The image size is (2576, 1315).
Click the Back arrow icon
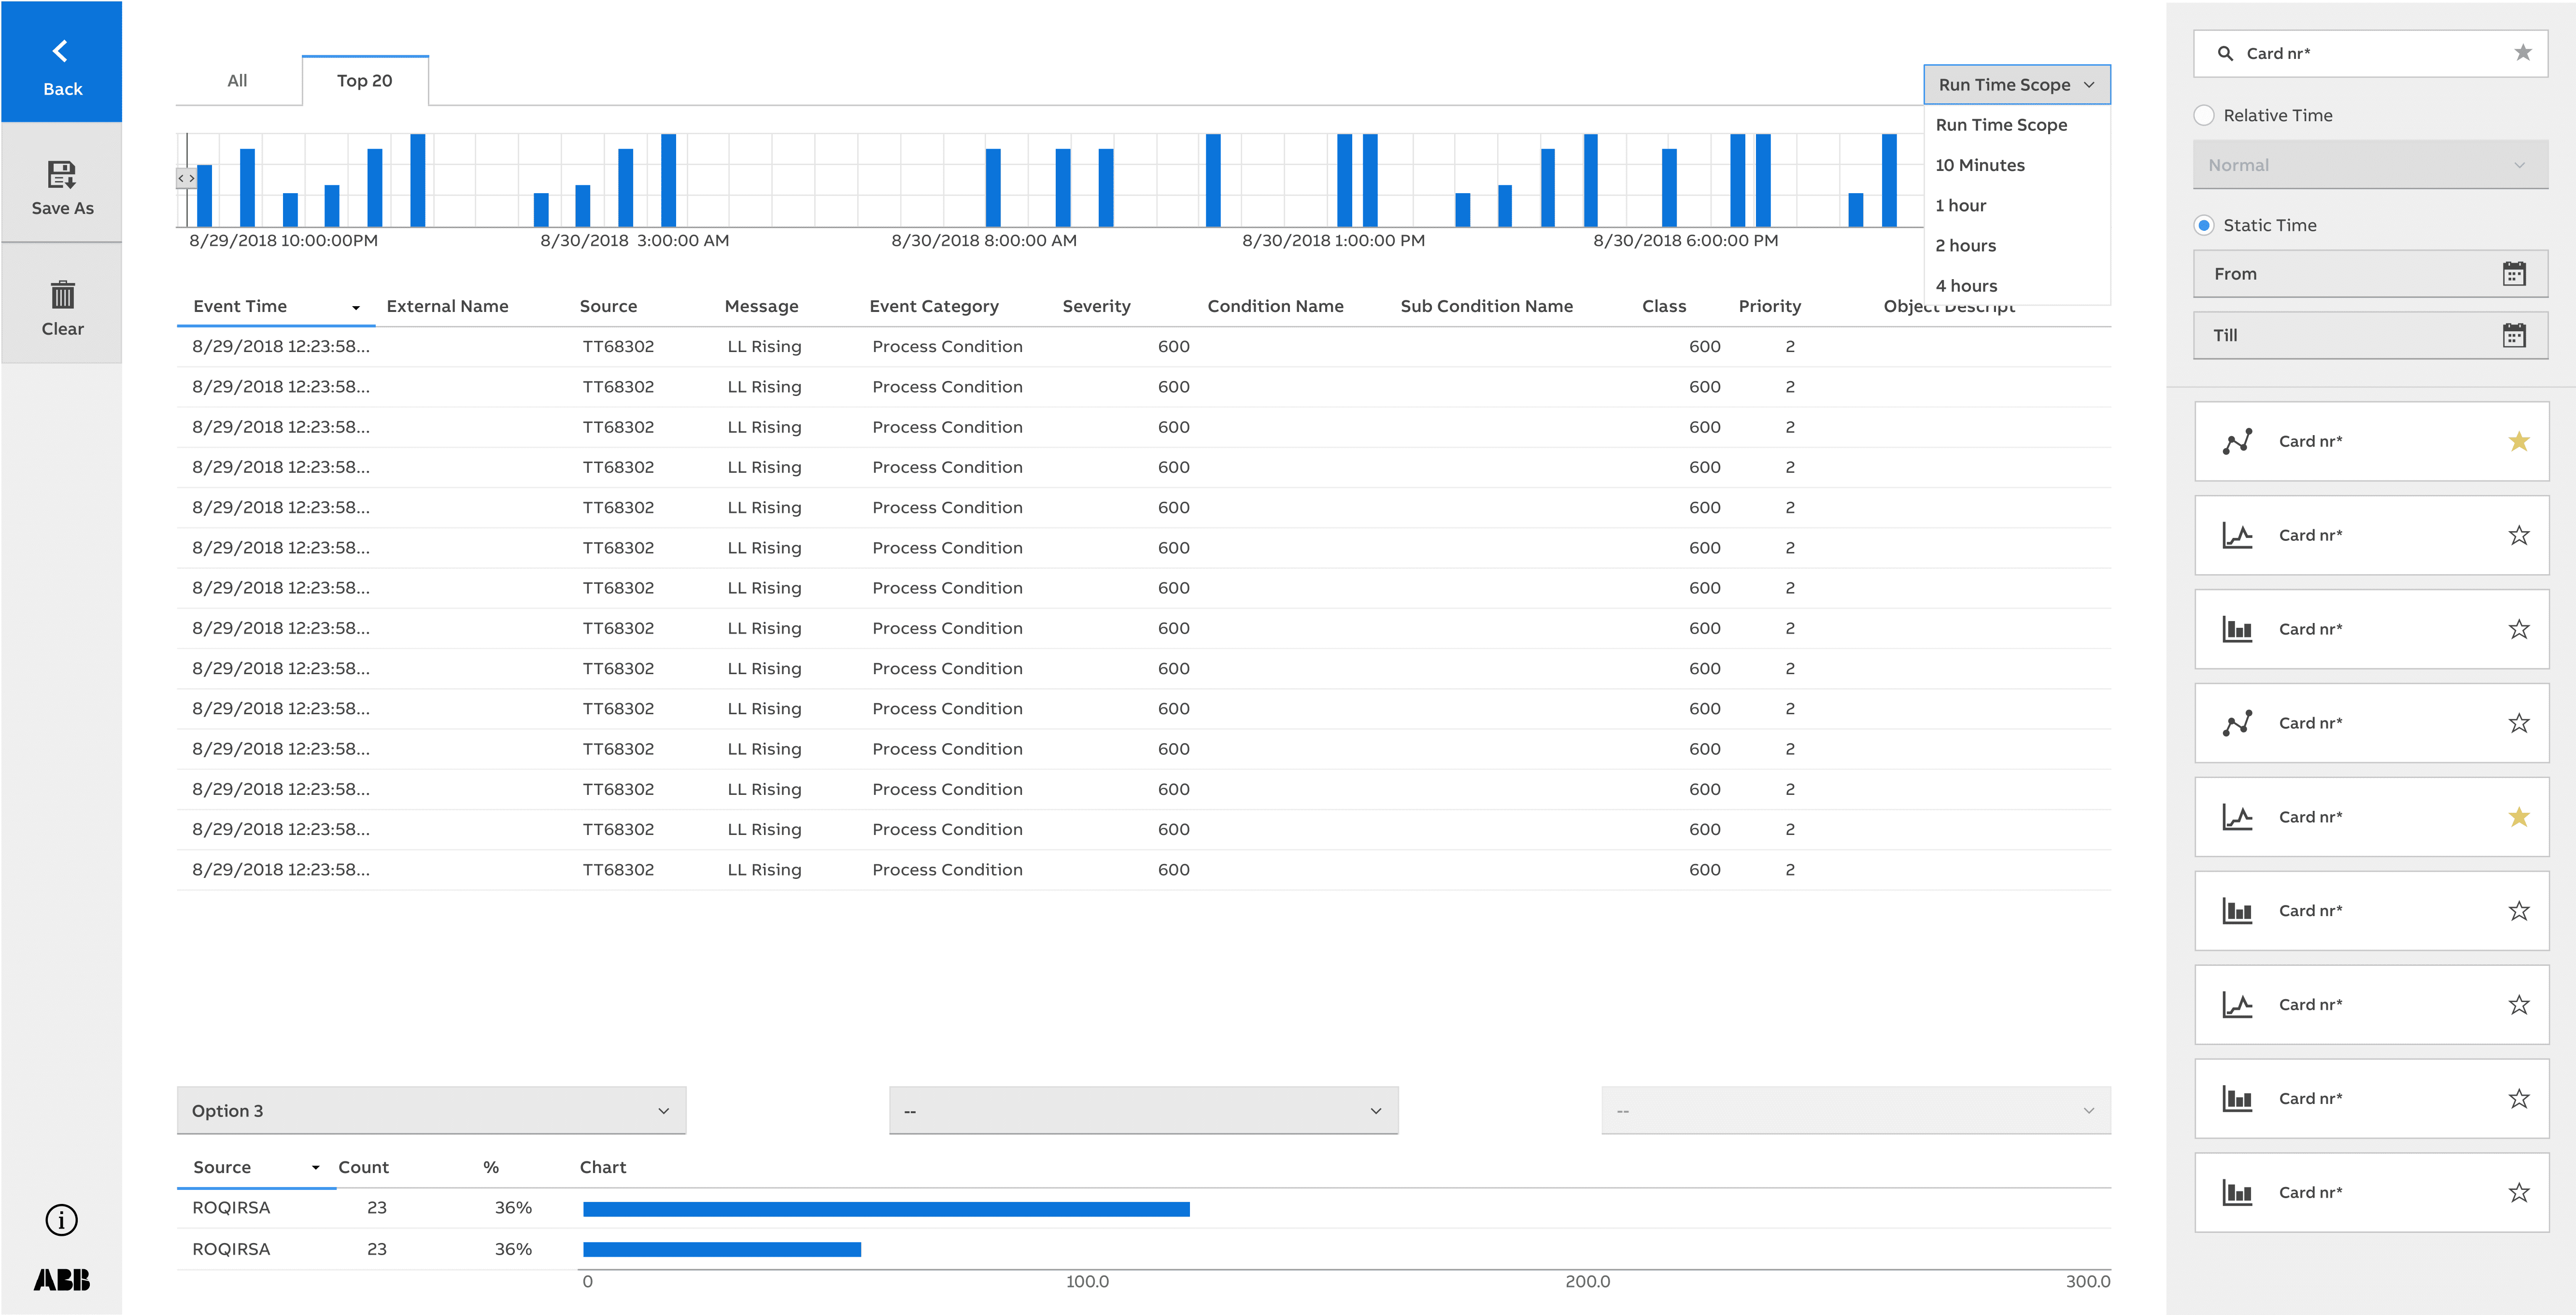61,50
